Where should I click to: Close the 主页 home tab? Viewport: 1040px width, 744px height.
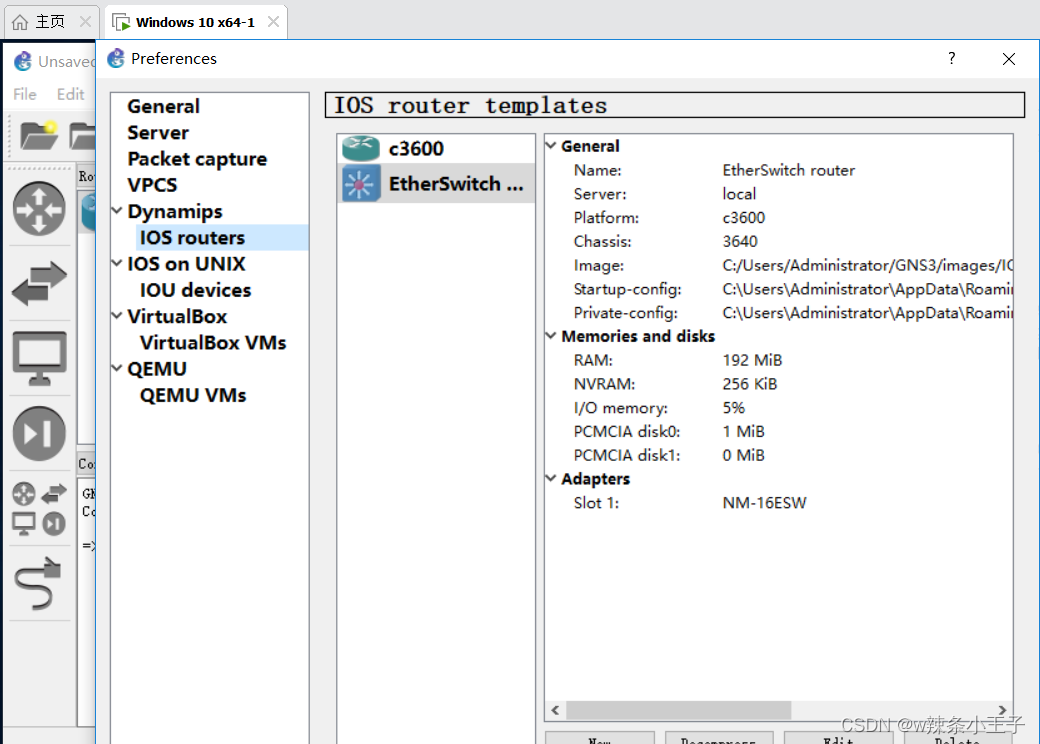(x=85, y=22)
